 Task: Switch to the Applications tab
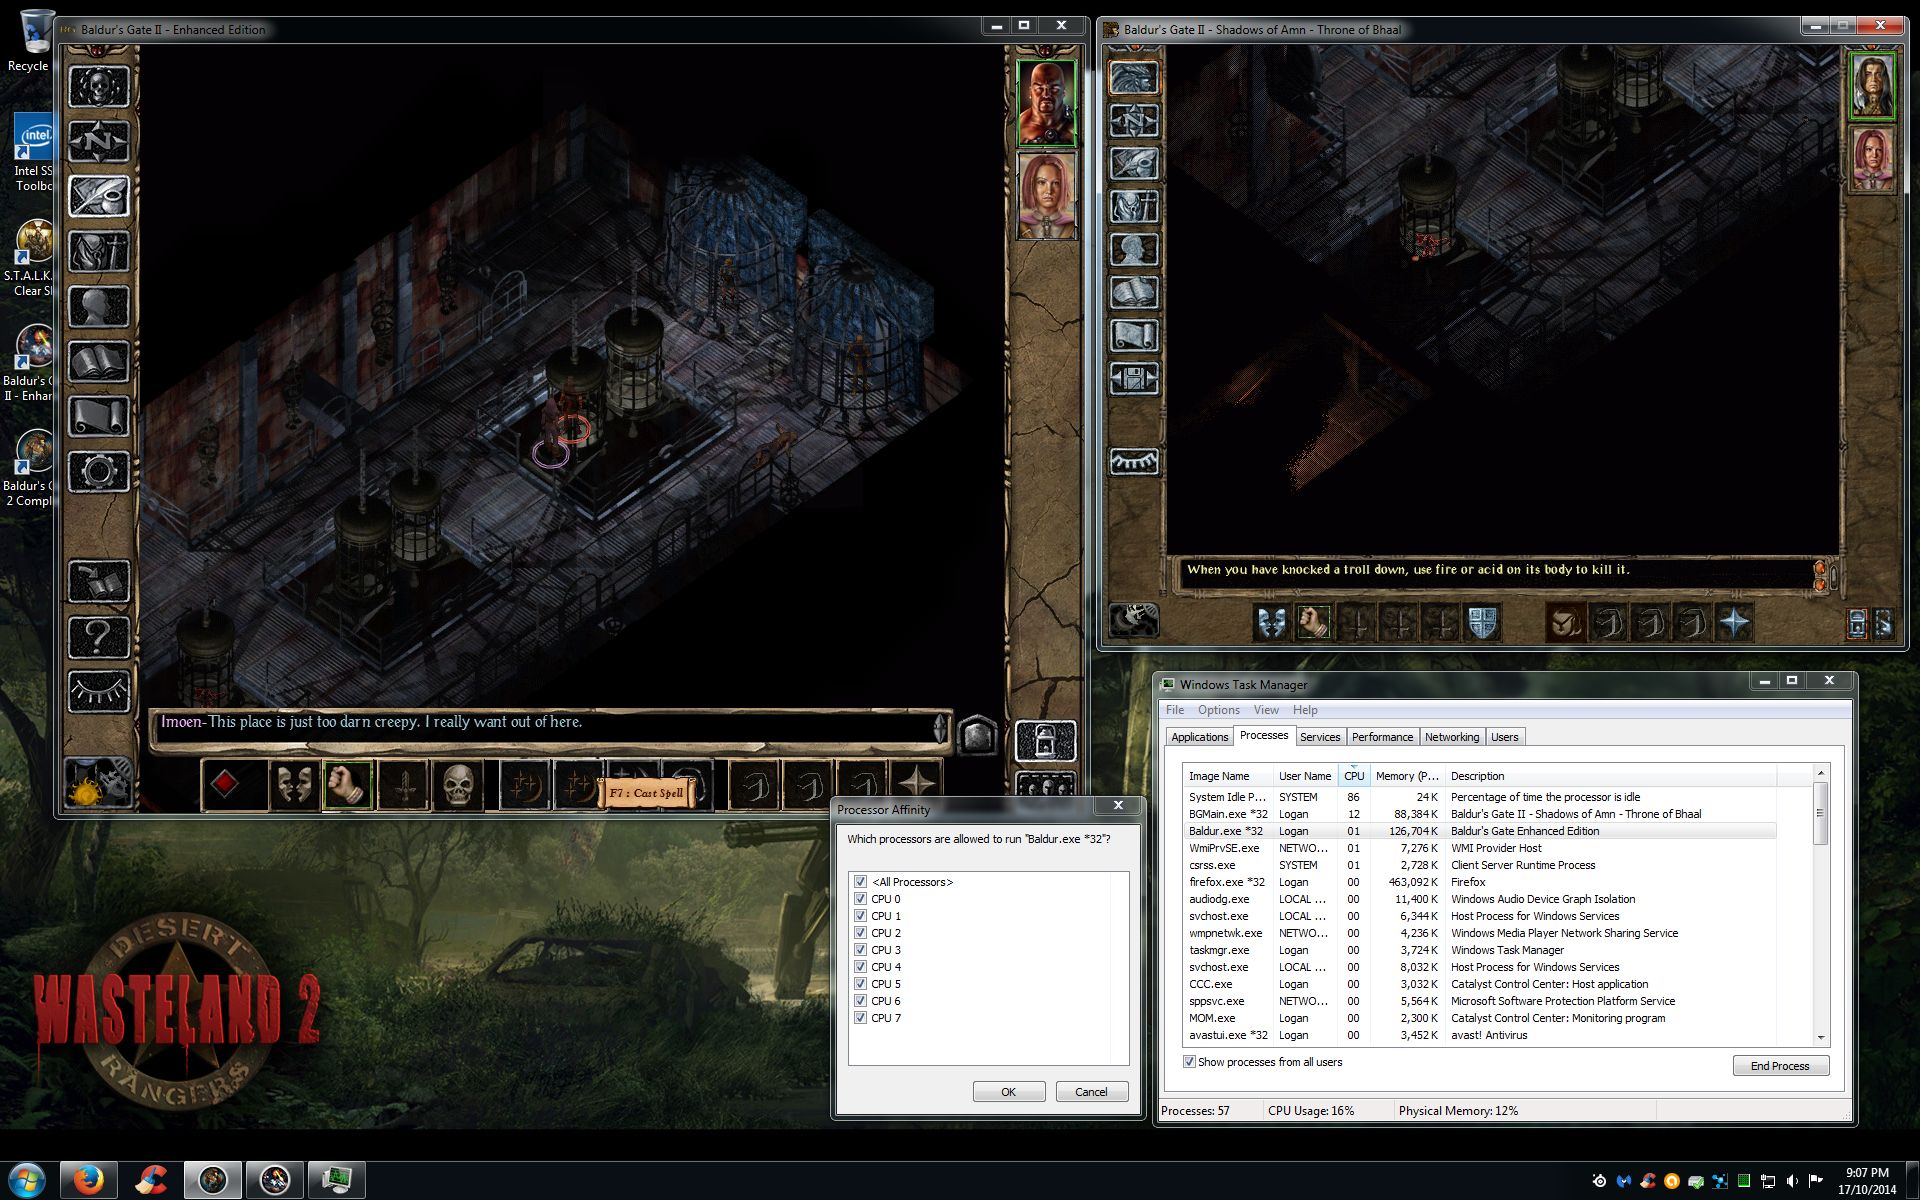pos(1199,737)
